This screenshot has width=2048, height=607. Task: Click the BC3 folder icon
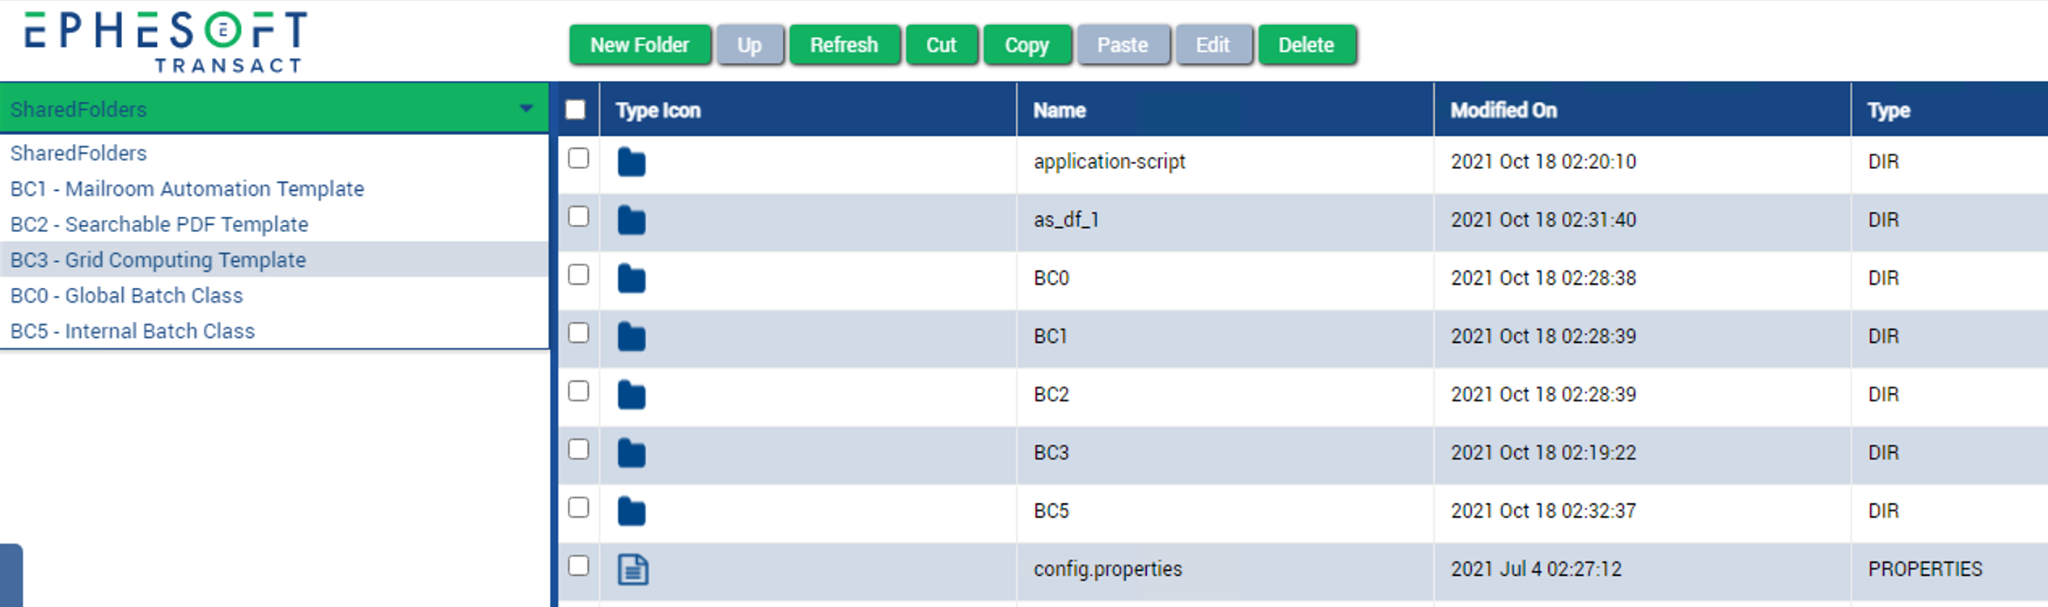631,453
